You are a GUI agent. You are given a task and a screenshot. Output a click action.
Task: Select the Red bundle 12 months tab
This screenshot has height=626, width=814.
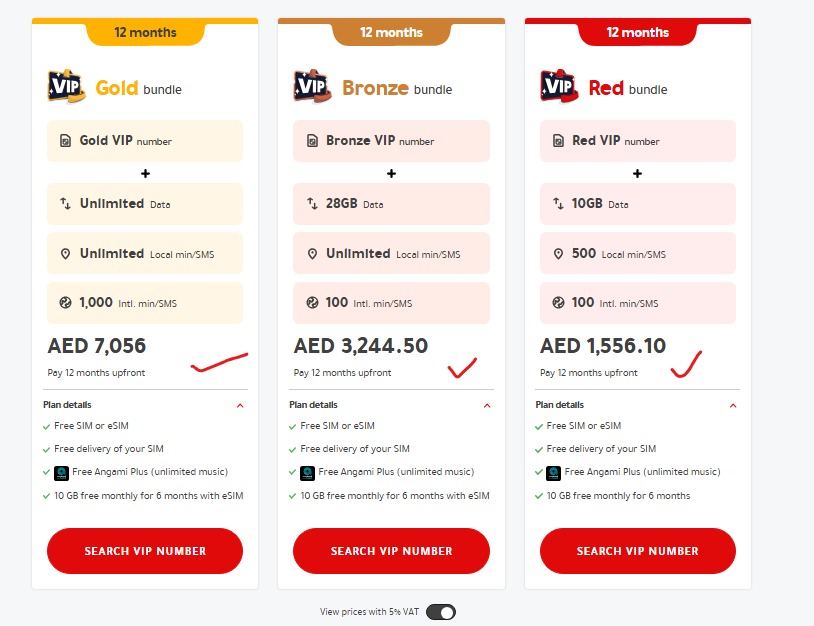click(x=637, y=33)
